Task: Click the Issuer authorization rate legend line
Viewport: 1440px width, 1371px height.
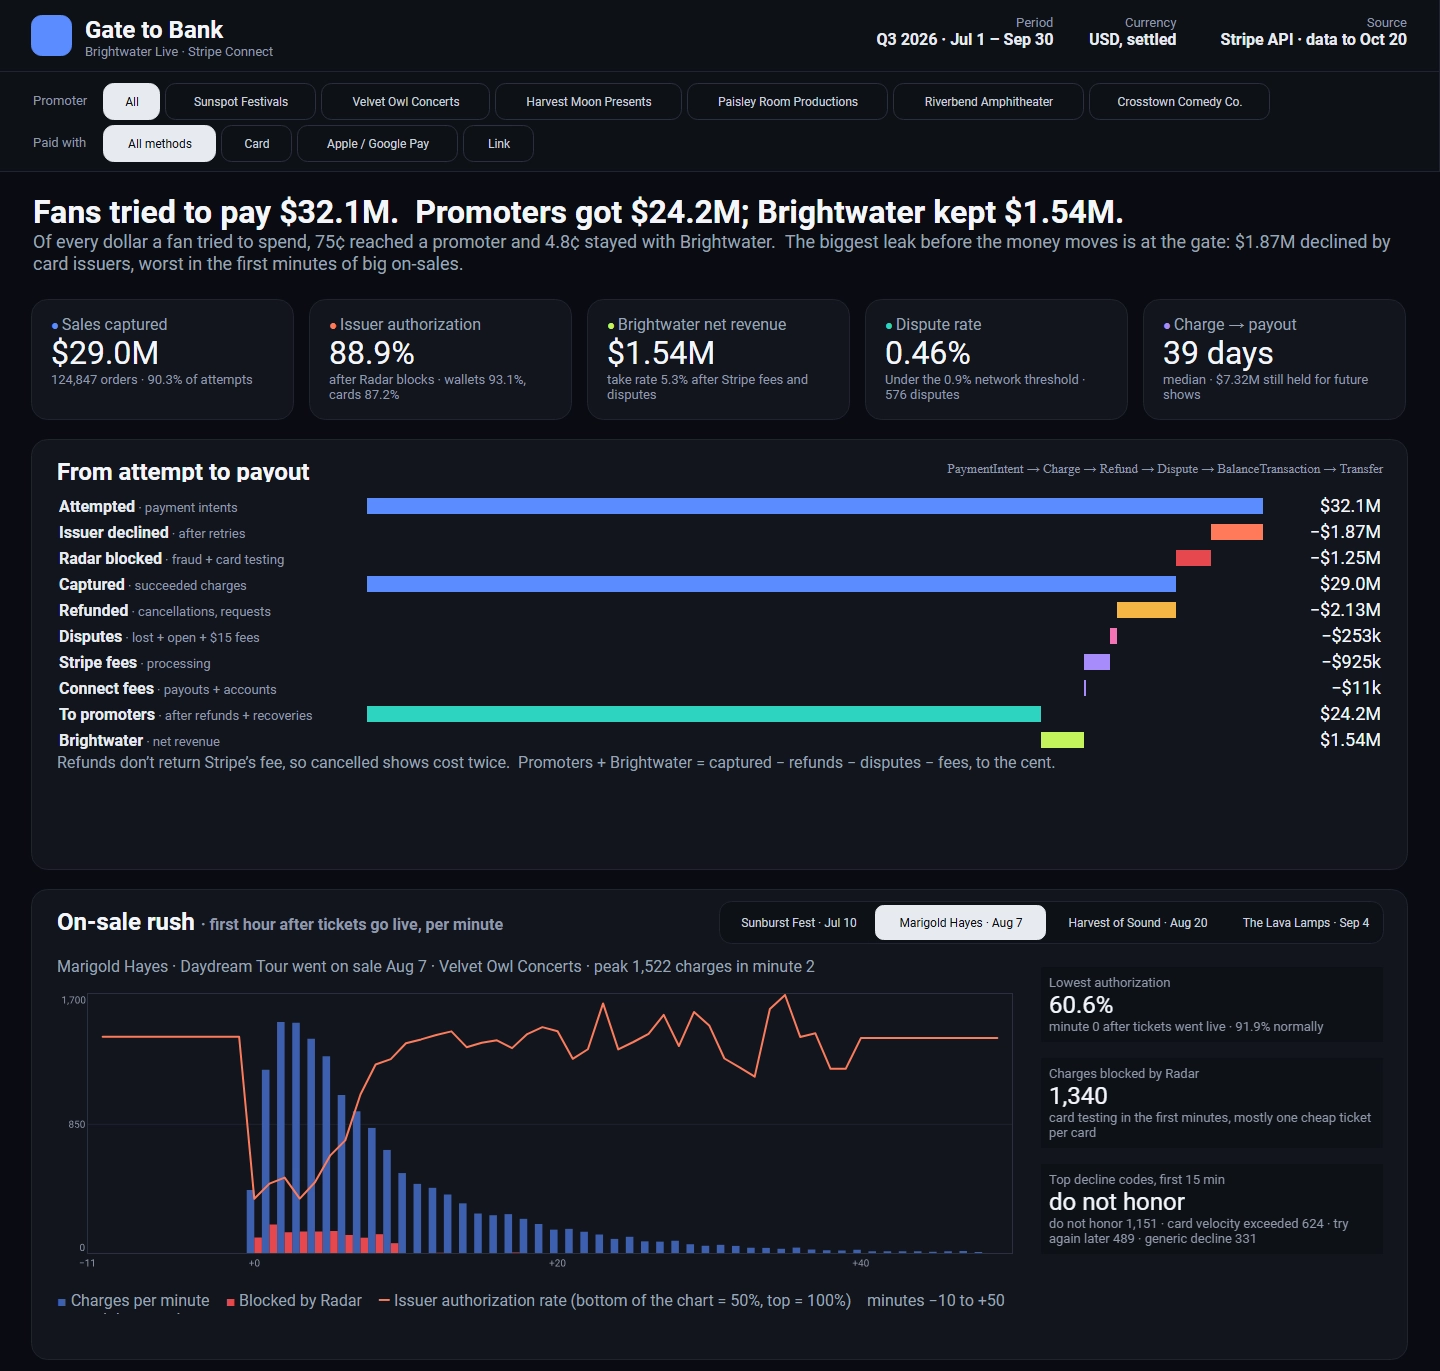Action: pos(384,1301)
